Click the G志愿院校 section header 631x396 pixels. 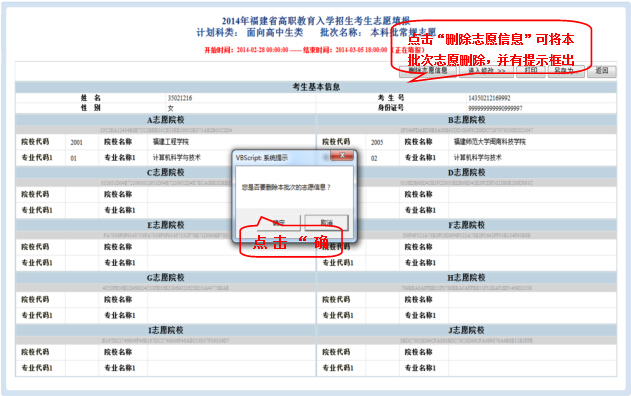[165, 277]
